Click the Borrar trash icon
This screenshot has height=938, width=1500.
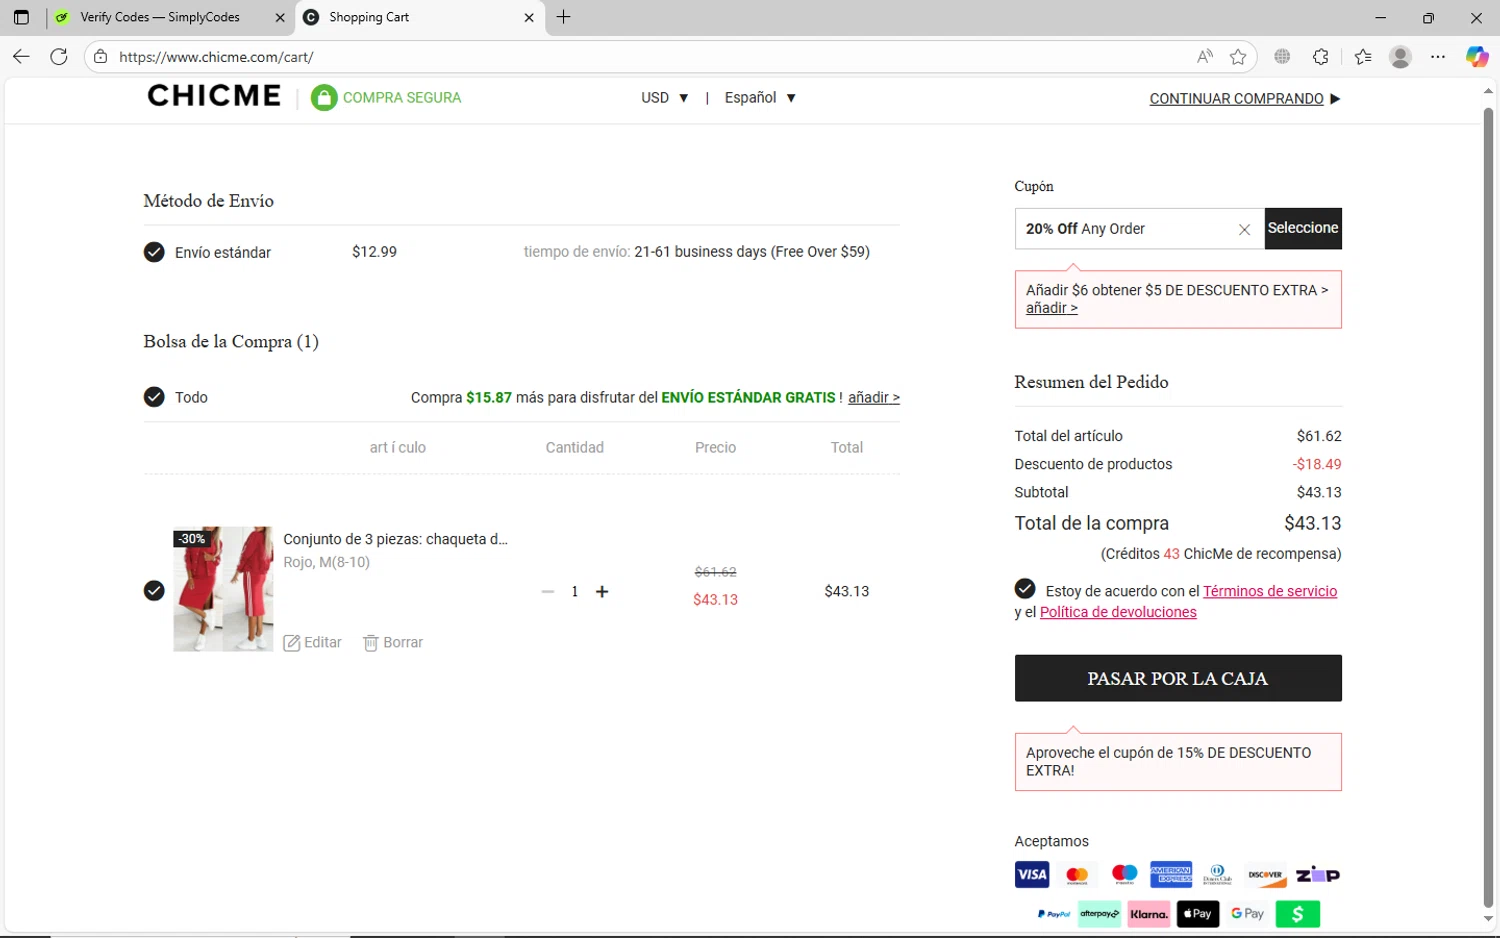tap(371, 643)
